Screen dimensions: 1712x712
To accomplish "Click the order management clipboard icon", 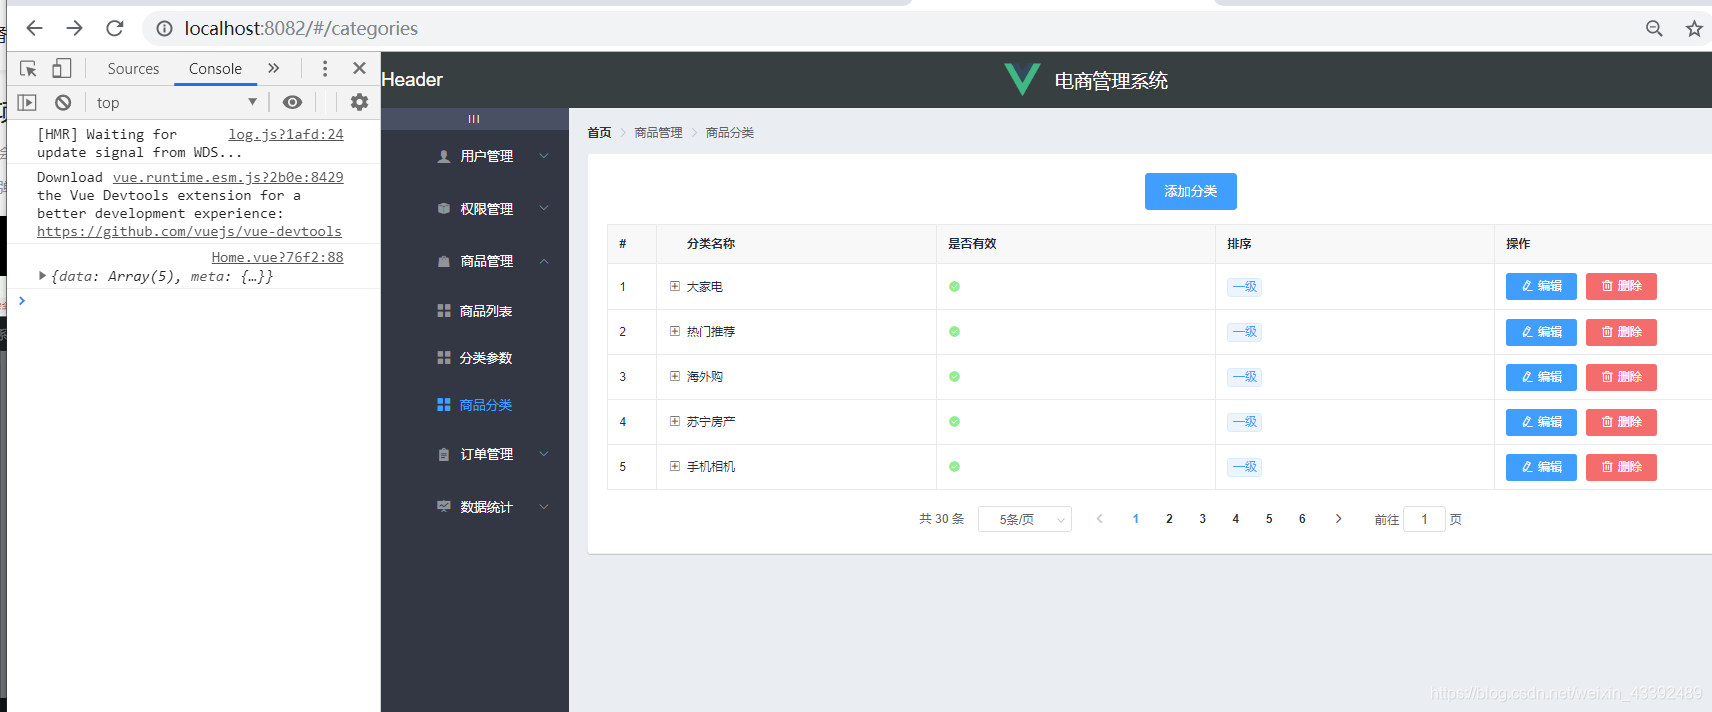I will click(444, 454).
